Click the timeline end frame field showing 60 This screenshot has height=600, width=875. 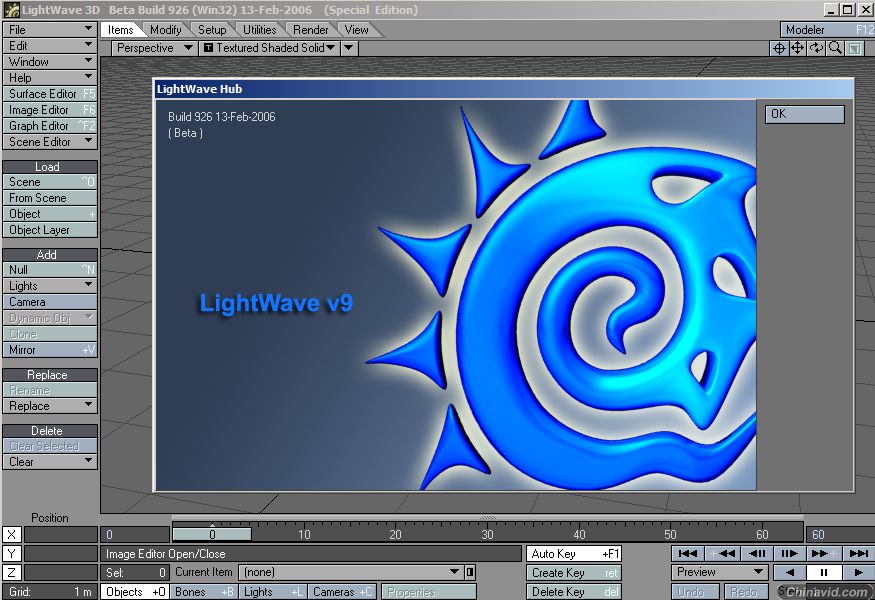click(840, 535)
